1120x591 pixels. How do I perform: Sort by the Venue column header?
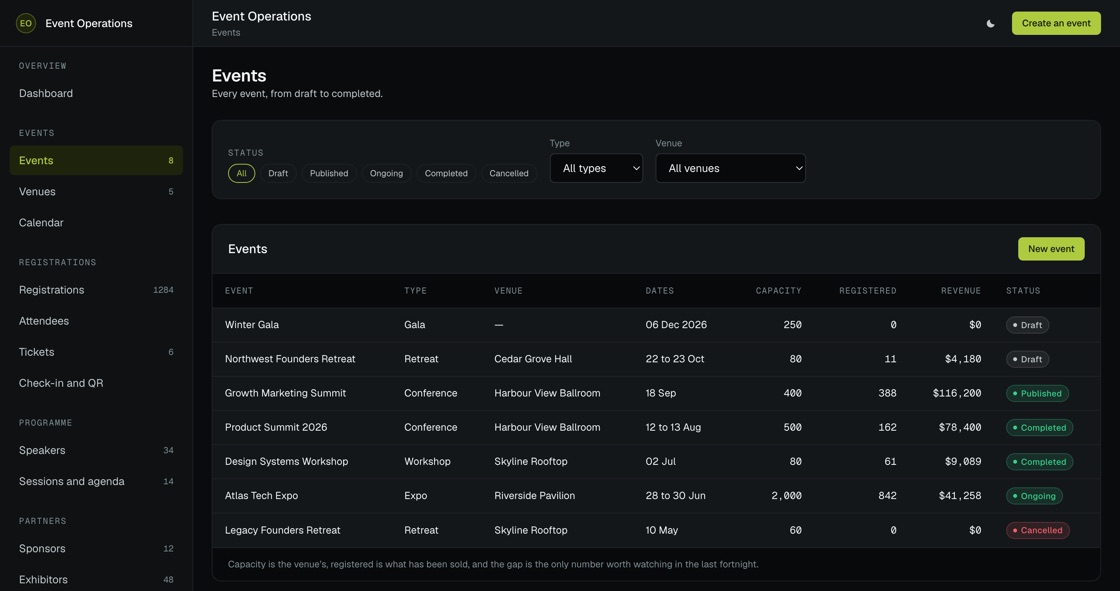[508, 291]
